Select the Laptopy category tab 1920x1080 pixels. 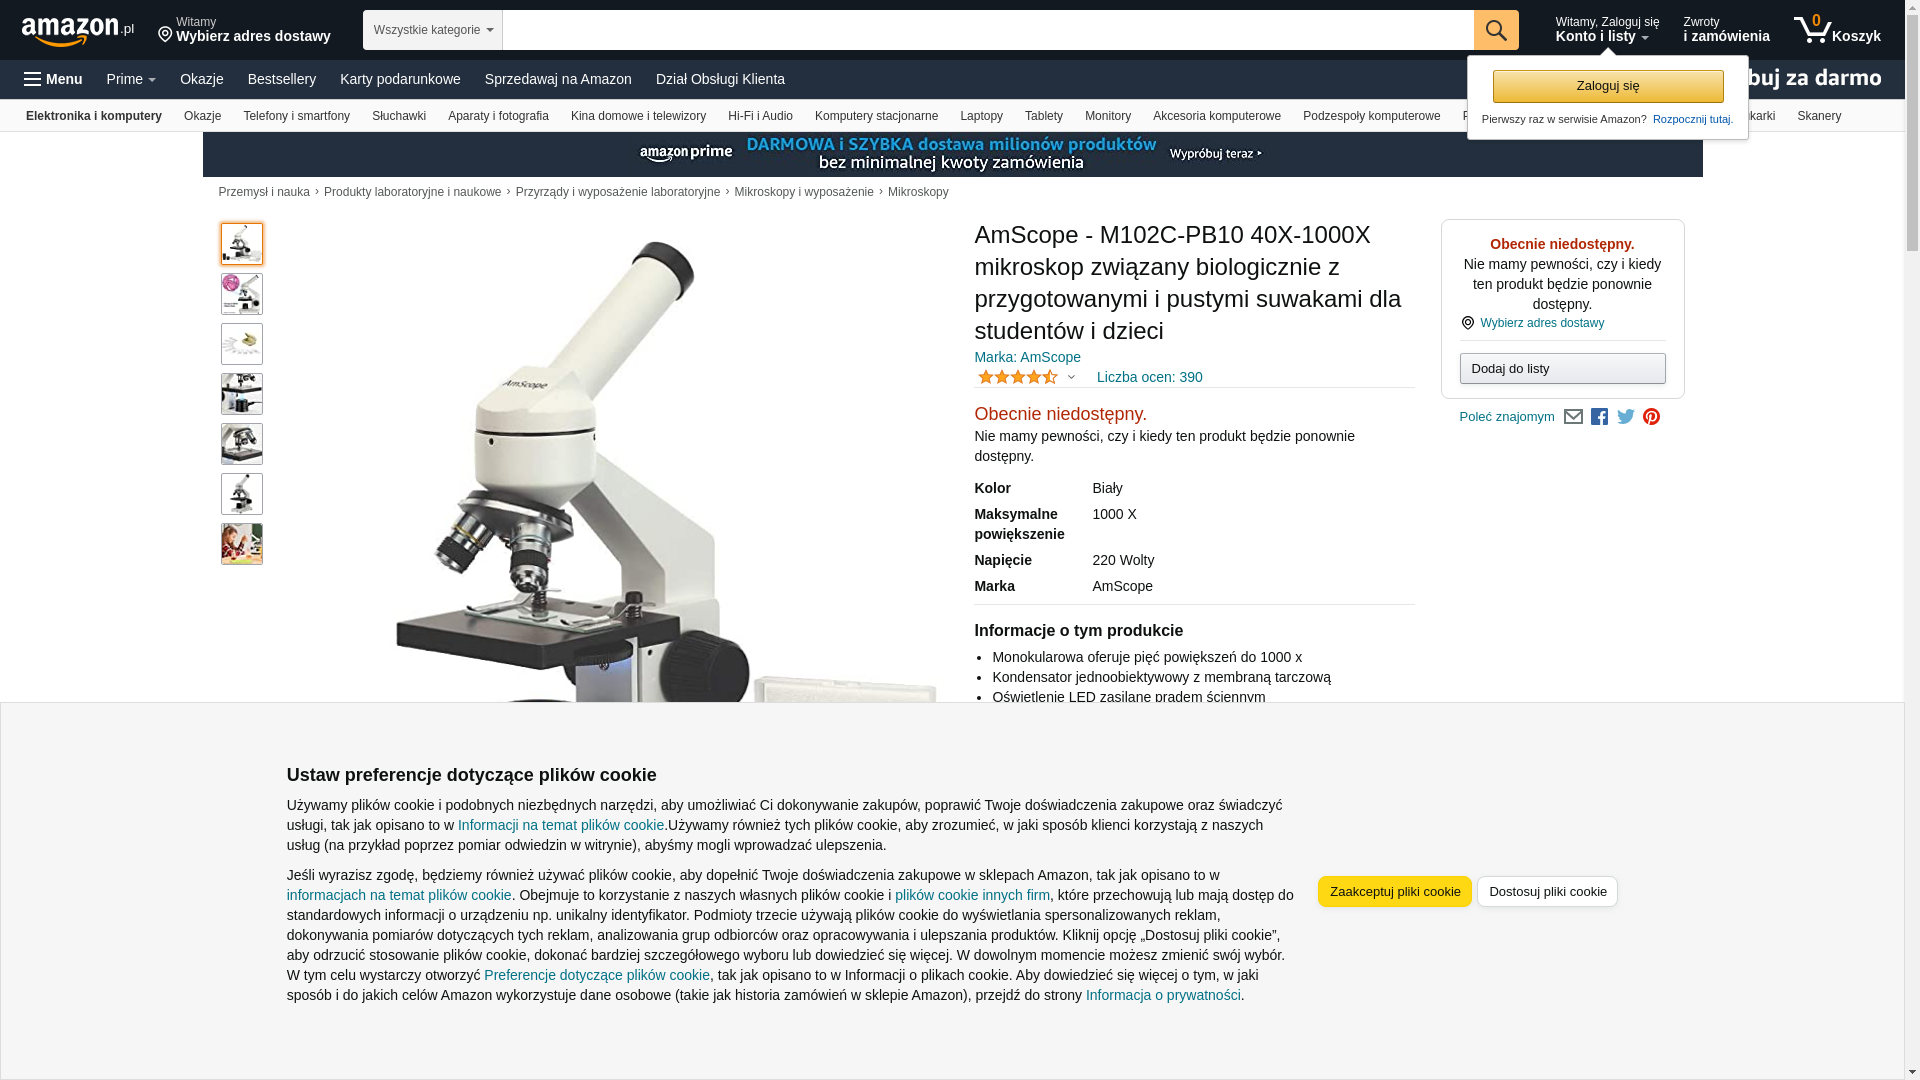[x=981, y=116]
